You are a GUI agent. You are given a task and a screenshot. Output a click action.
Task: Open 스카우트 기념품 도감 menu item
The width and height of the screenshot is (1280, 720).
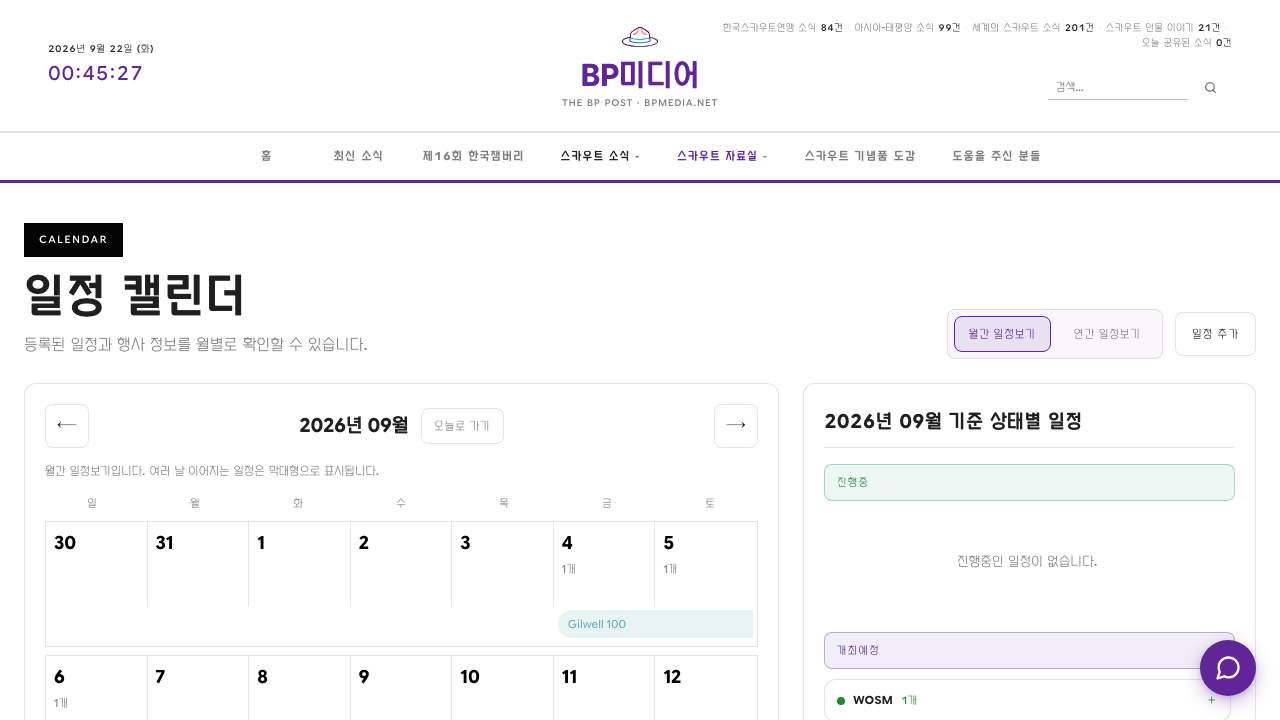pyautogui.click(x=860, y=156)
